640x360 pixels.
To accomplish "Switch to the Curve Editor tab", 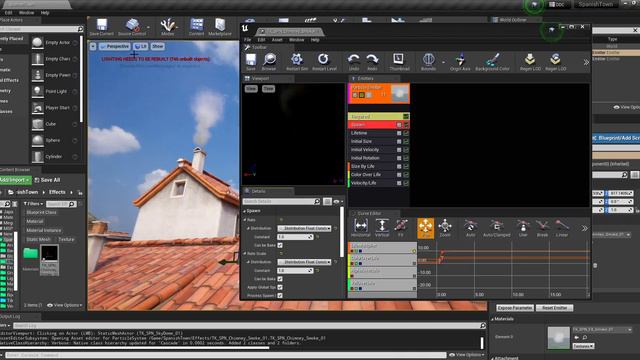I will pyautogui.click(x=369, y=213).
